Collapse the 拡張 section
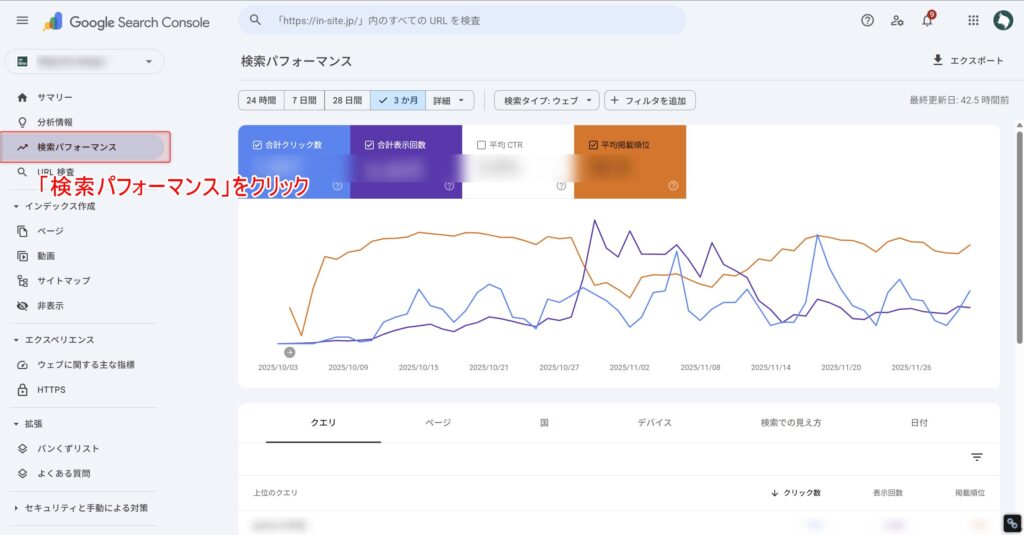 [28, 424]
